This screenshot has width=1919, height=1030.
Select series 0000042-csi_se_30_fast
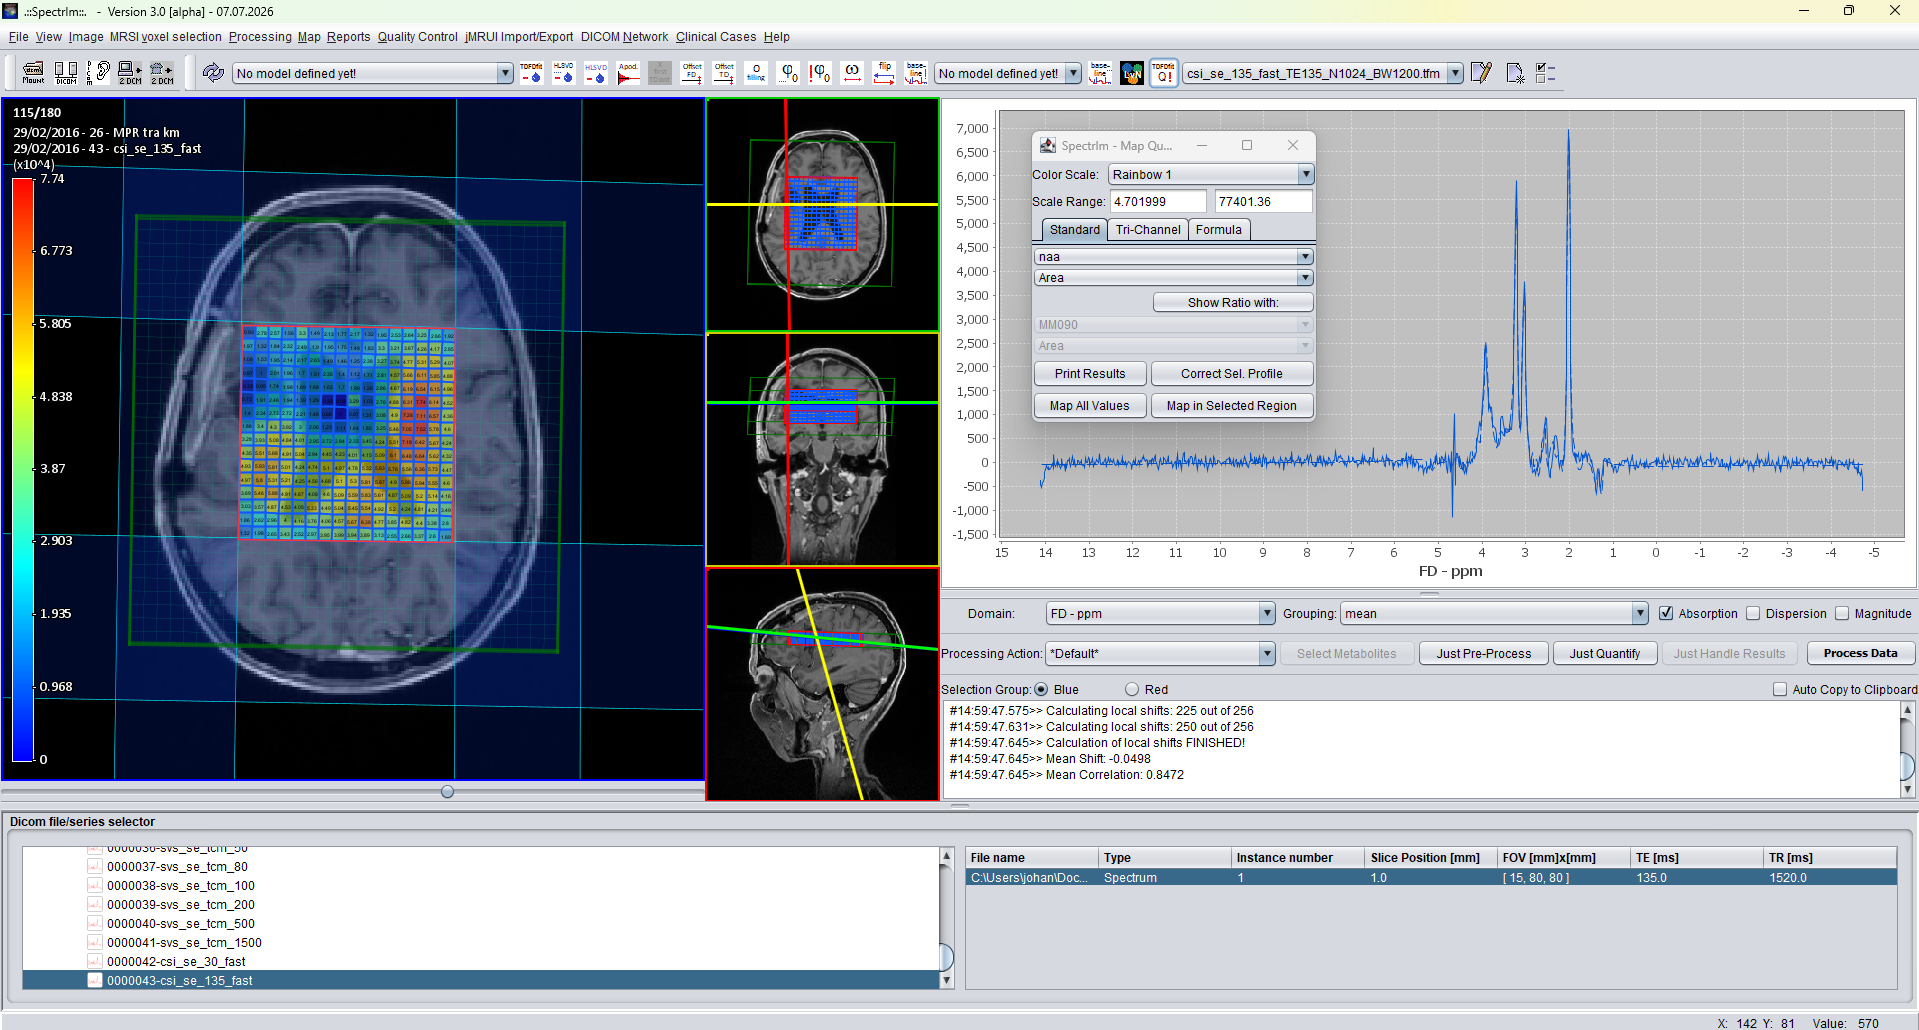176,961
